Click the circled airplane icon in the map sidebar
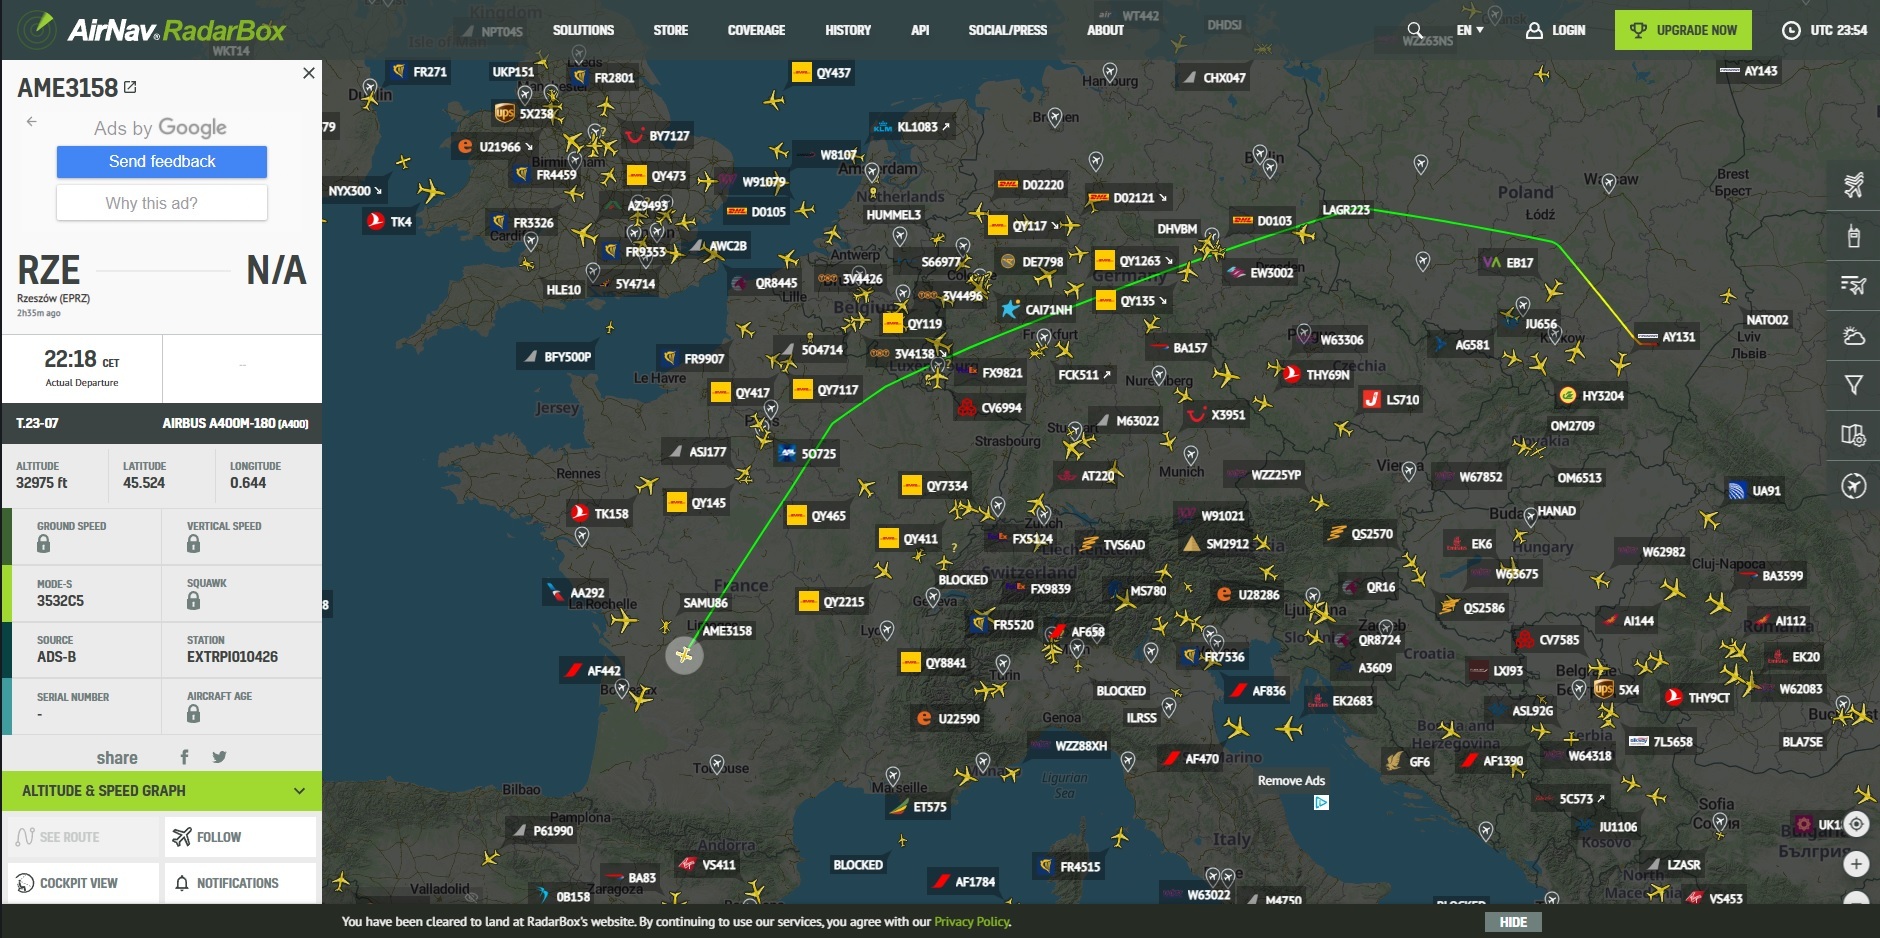This screenshot has width=1880, height=938. pyautogui.click(x=1853, y=486)
